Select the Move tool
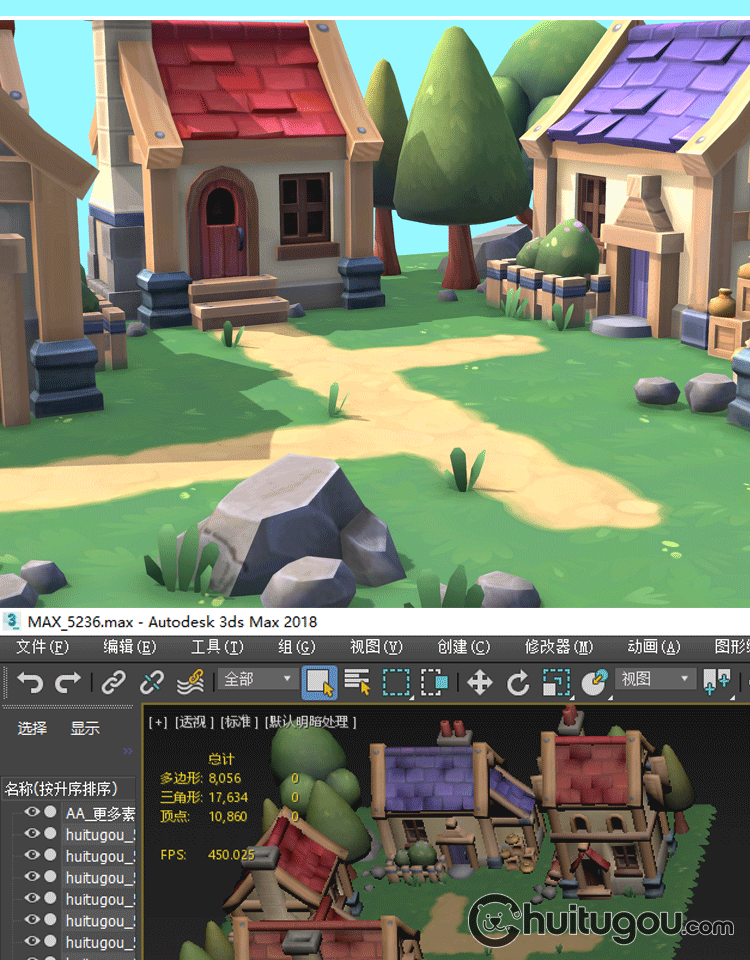 click(480, 683)
